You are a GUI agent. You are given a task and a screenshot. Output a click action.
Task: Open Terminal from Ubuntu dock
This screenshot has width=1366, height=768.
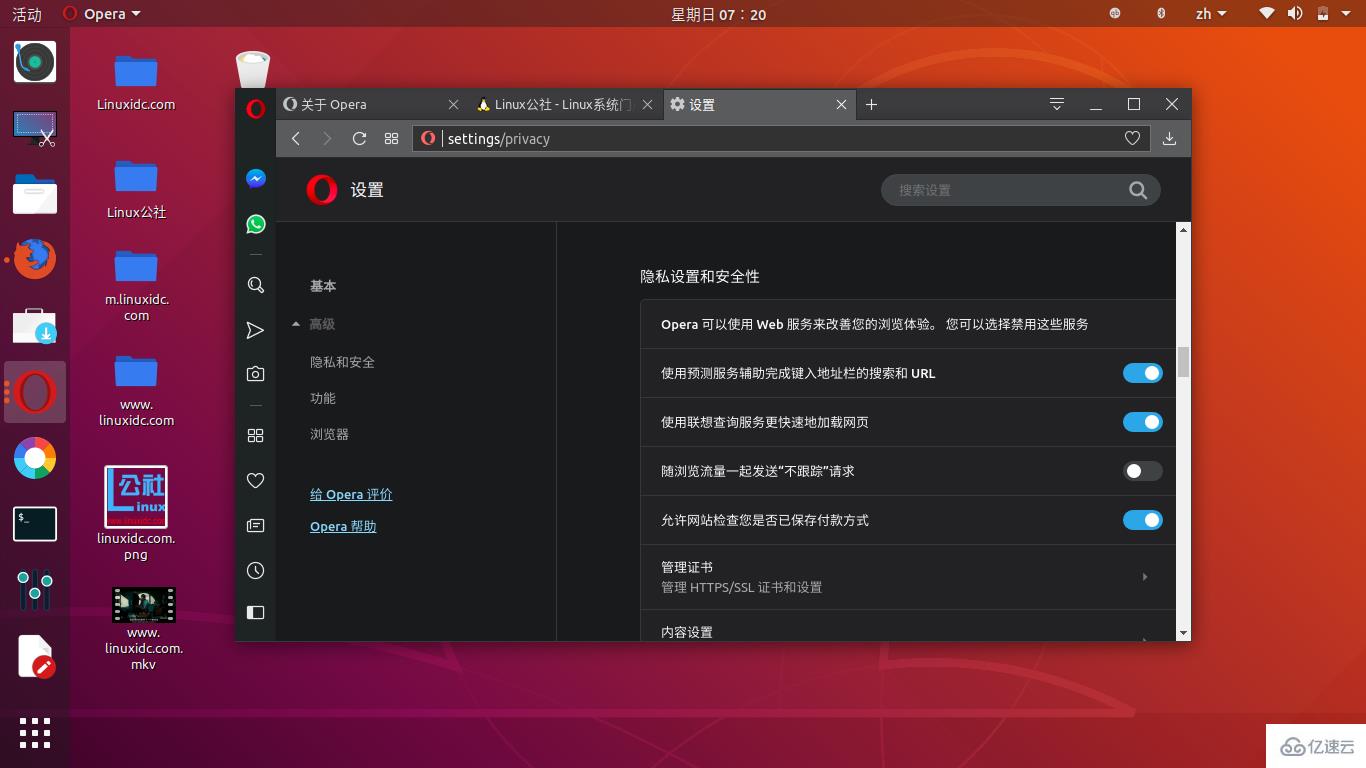click(35, 524)
